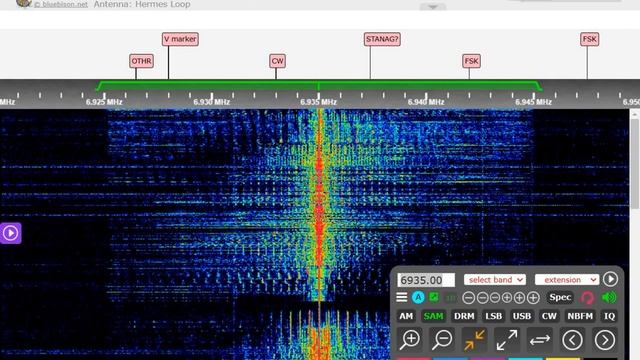The height and width of the screenshot is (360, 640).
Task: Select CW demodulation mode
Action: coord(549,316)
